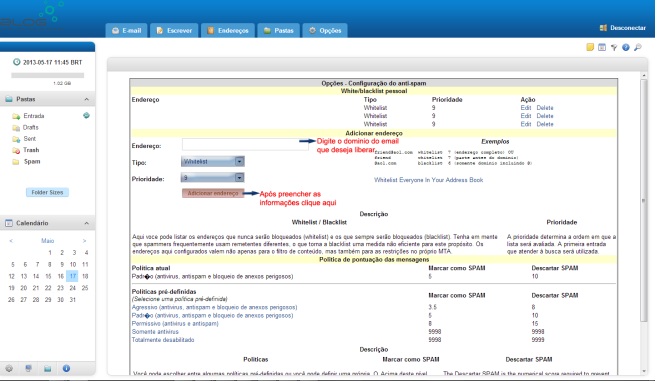The image size is (658, 383).
Task: Select the Totalmente desabilitado policy
Action: [x=163, y=340]
